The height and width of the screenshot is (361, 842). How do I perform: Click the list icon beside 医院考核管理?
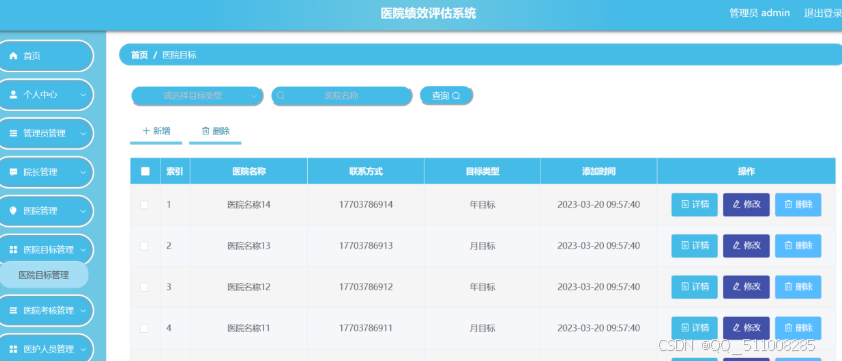pos(13,311)
